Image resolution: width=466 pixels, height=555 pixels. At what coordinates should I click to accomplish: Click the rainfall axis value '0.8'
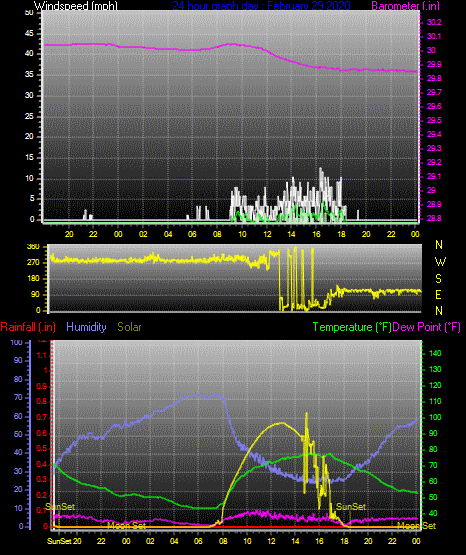[x=42, y=402]
